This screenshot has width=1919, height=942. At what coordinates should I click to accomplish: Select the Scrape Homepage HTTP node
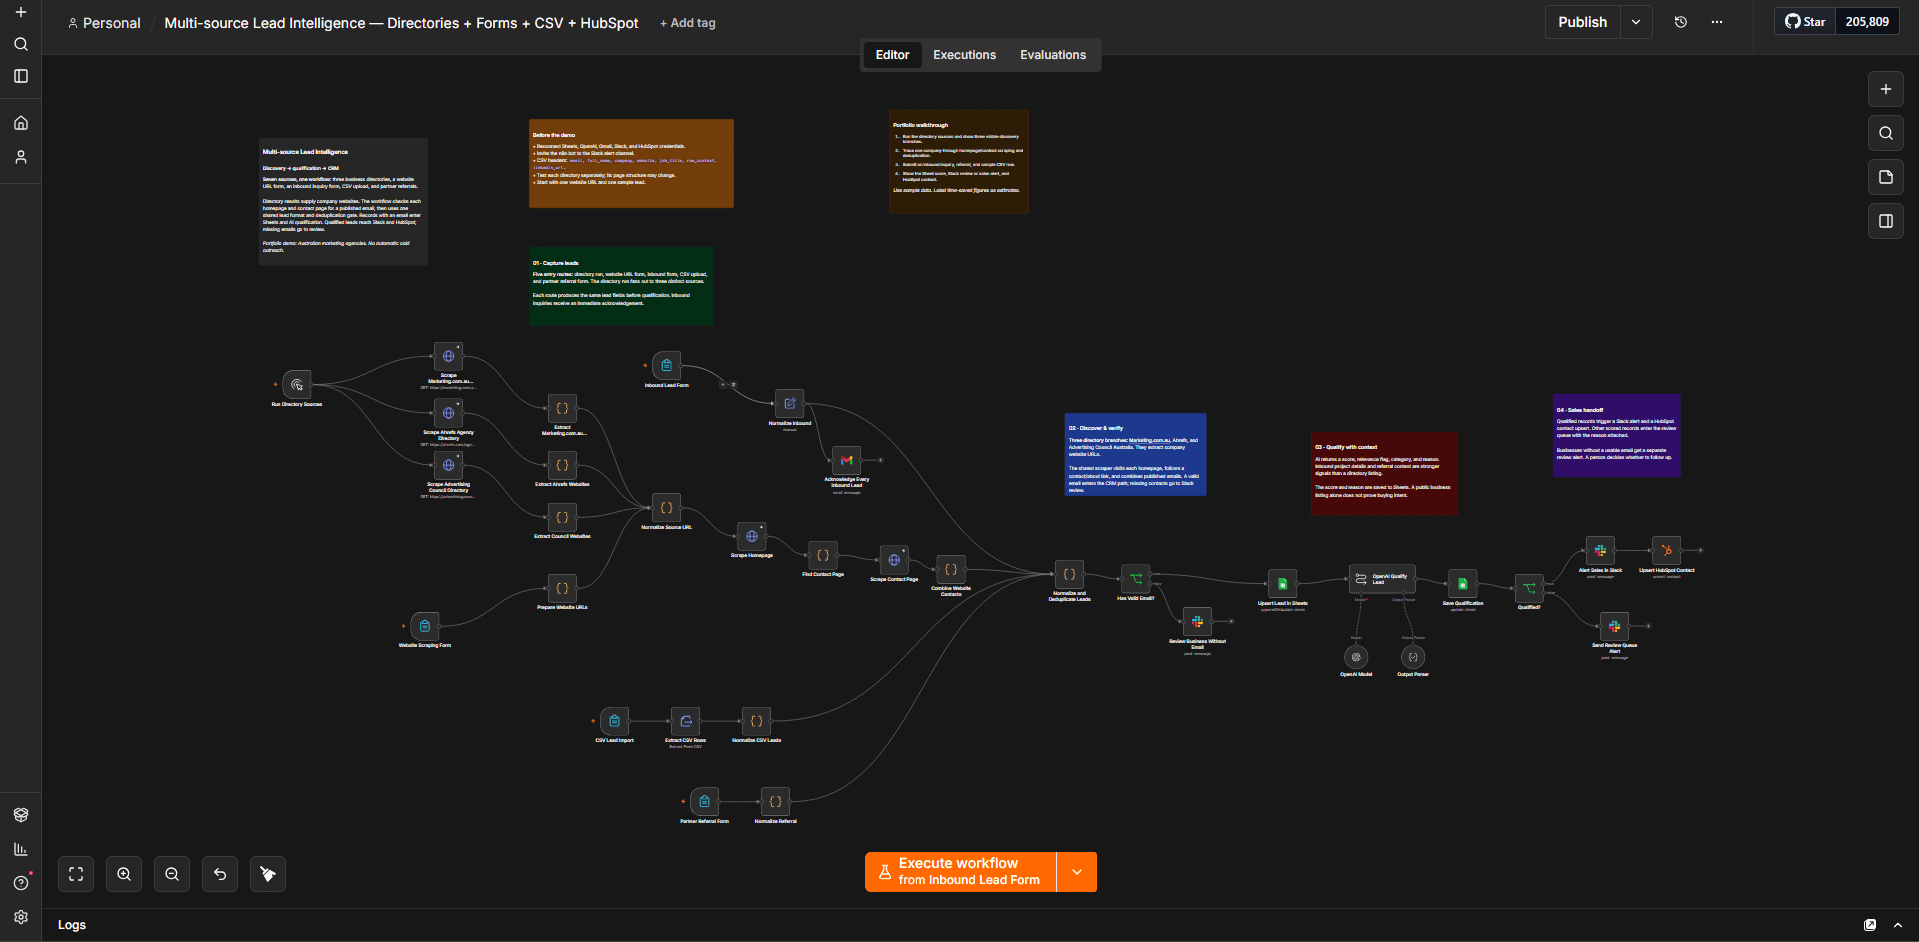click(x=751, y=536)
